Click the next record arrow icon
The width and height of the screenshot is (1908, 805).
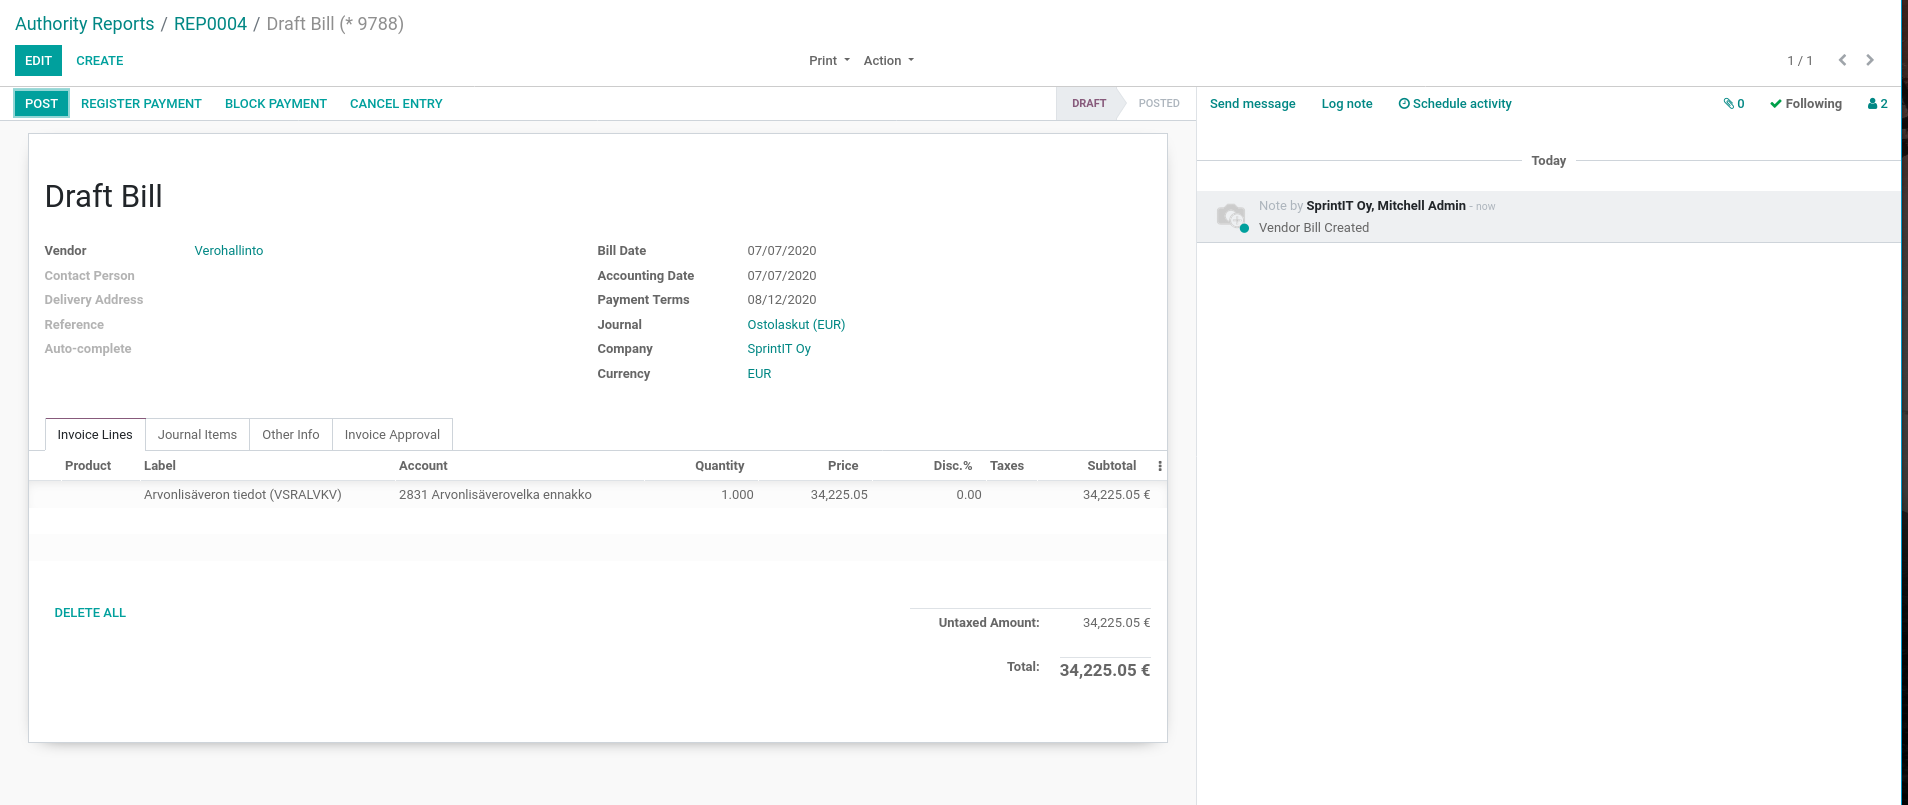pos(1870,60)
